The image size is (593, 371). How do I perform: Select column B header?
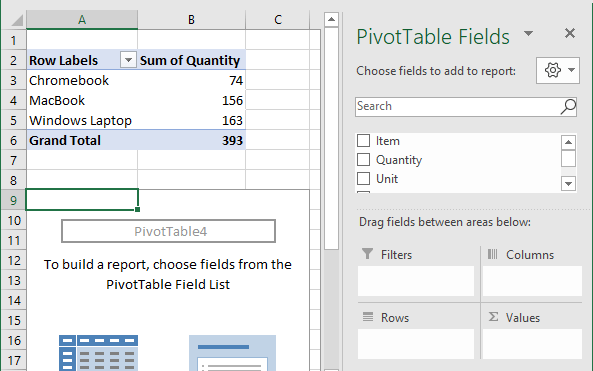(x=191, y=20)
